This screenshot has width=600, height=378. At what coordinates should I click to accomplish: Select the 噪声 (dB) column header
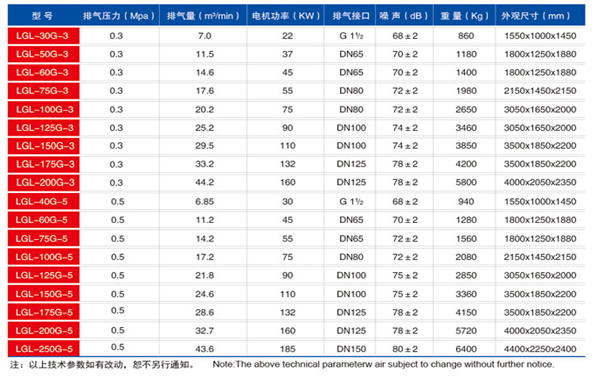(404, 16)
